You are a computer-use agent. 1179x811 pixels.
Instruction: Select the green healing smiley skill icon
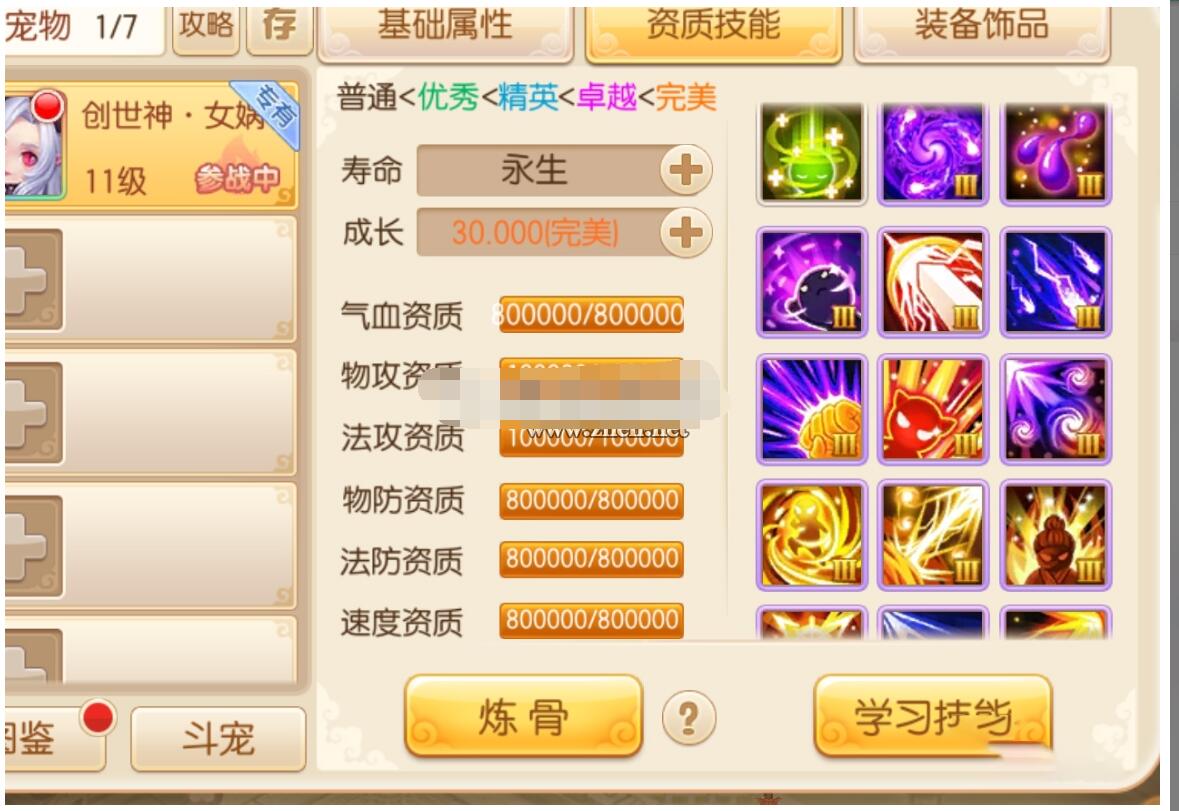coord(811,153)
